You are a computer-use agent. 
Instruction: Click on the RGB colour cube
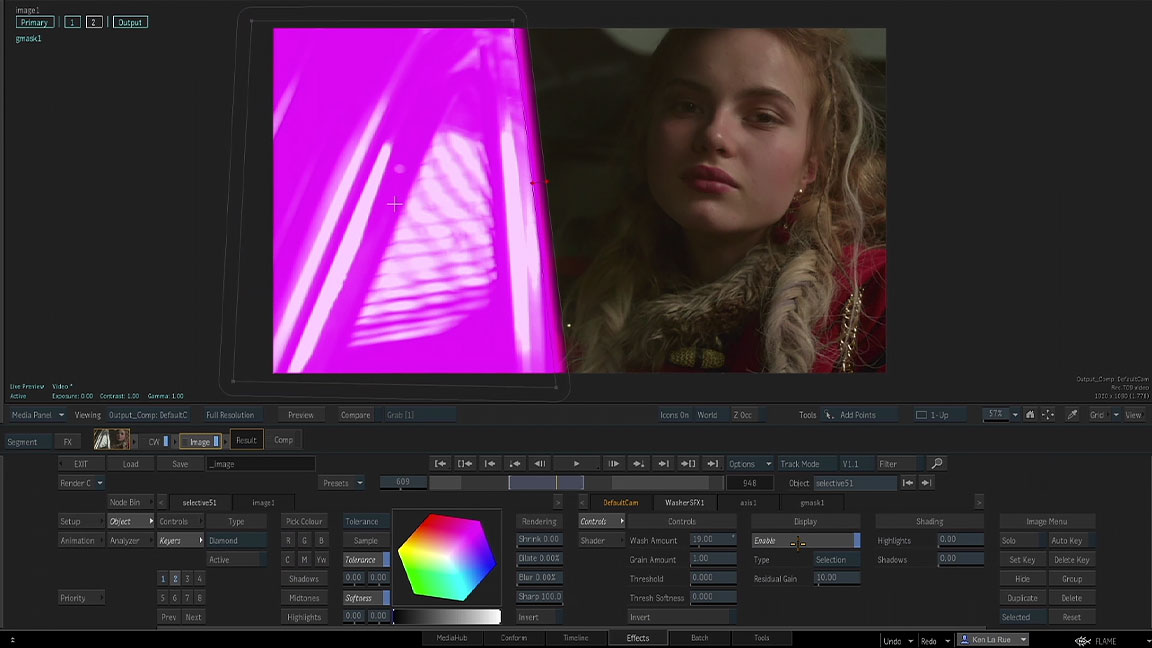(x=446, y=557)
